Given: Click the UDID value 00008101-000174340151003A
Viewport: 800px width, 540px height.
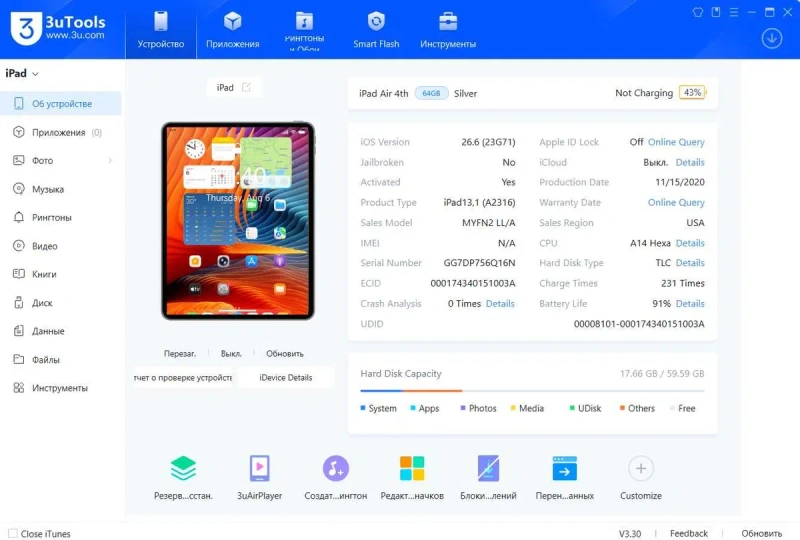Looking at the screenshot, I should 639,324.
